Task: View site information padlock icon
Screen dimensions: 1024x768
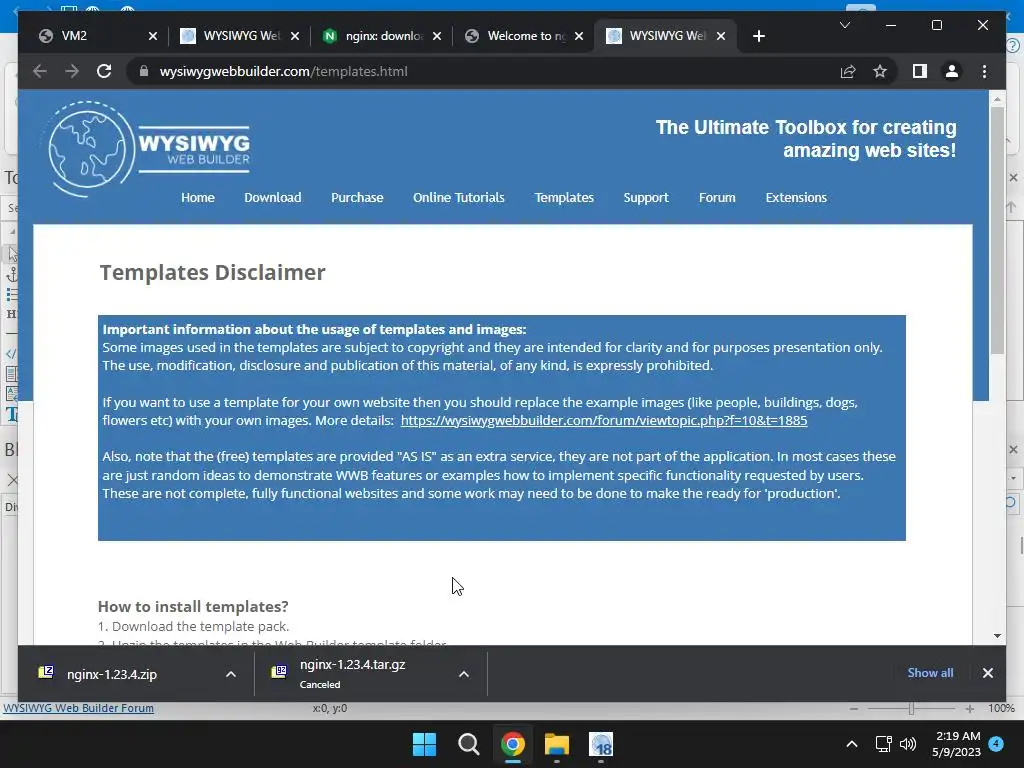Action: click(x=144, y=71)
